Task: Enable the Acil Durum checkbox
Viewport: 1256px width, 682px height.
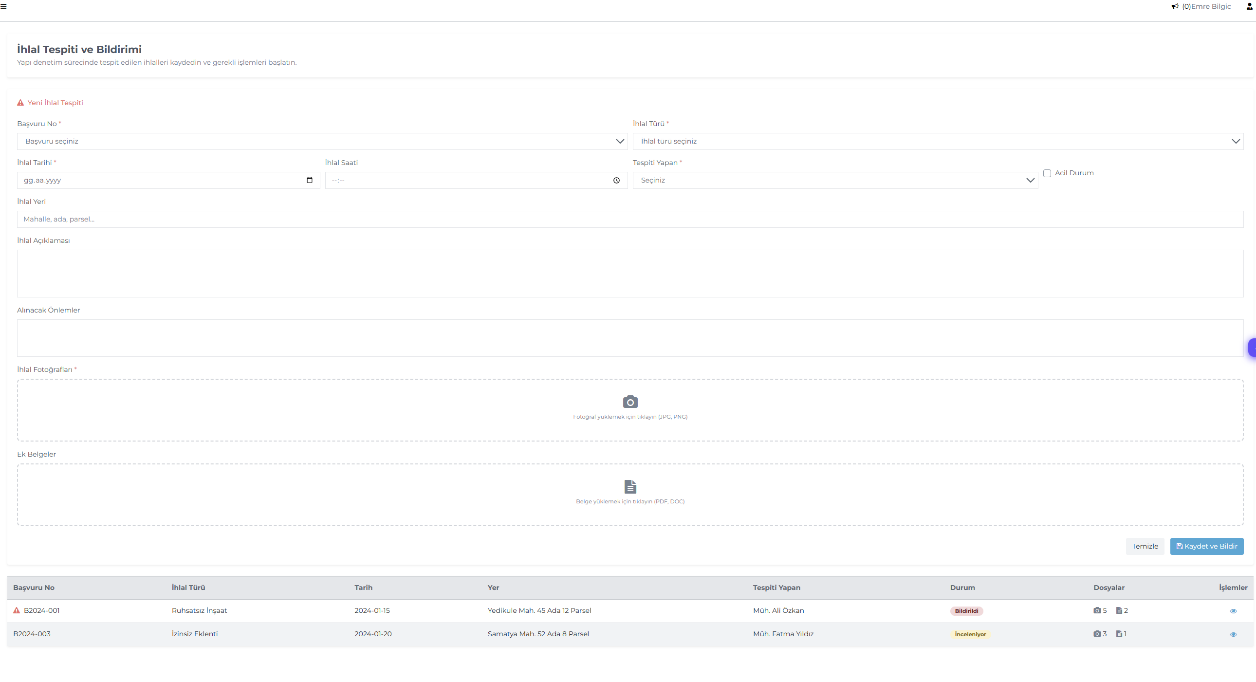Action: click(x=1047, y=173)
